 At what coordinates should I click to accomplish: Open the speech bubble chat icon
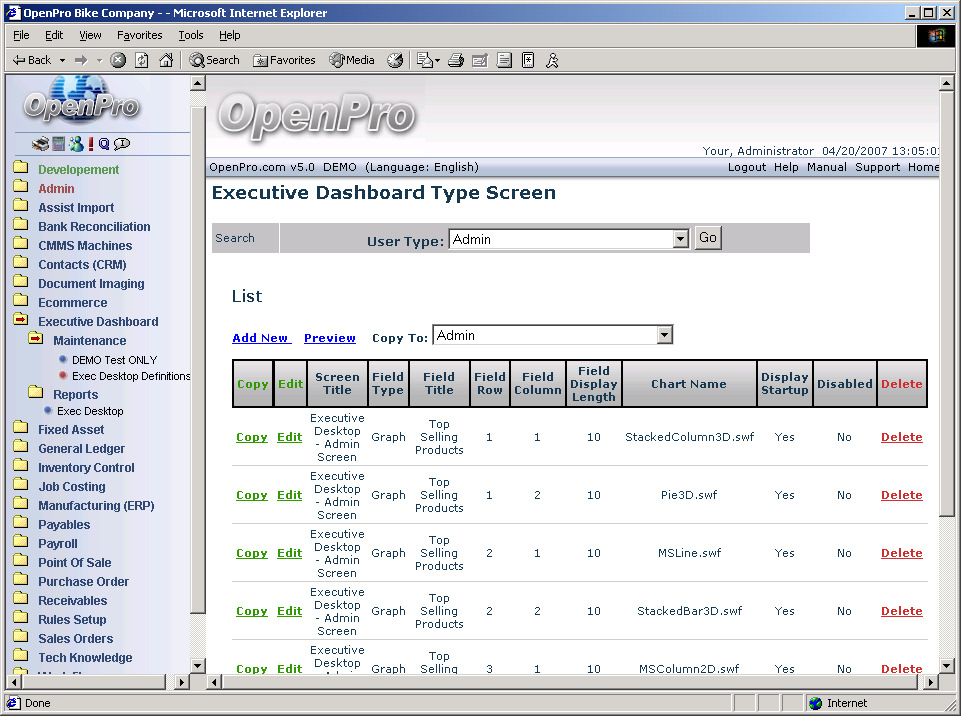coord(122,144)
